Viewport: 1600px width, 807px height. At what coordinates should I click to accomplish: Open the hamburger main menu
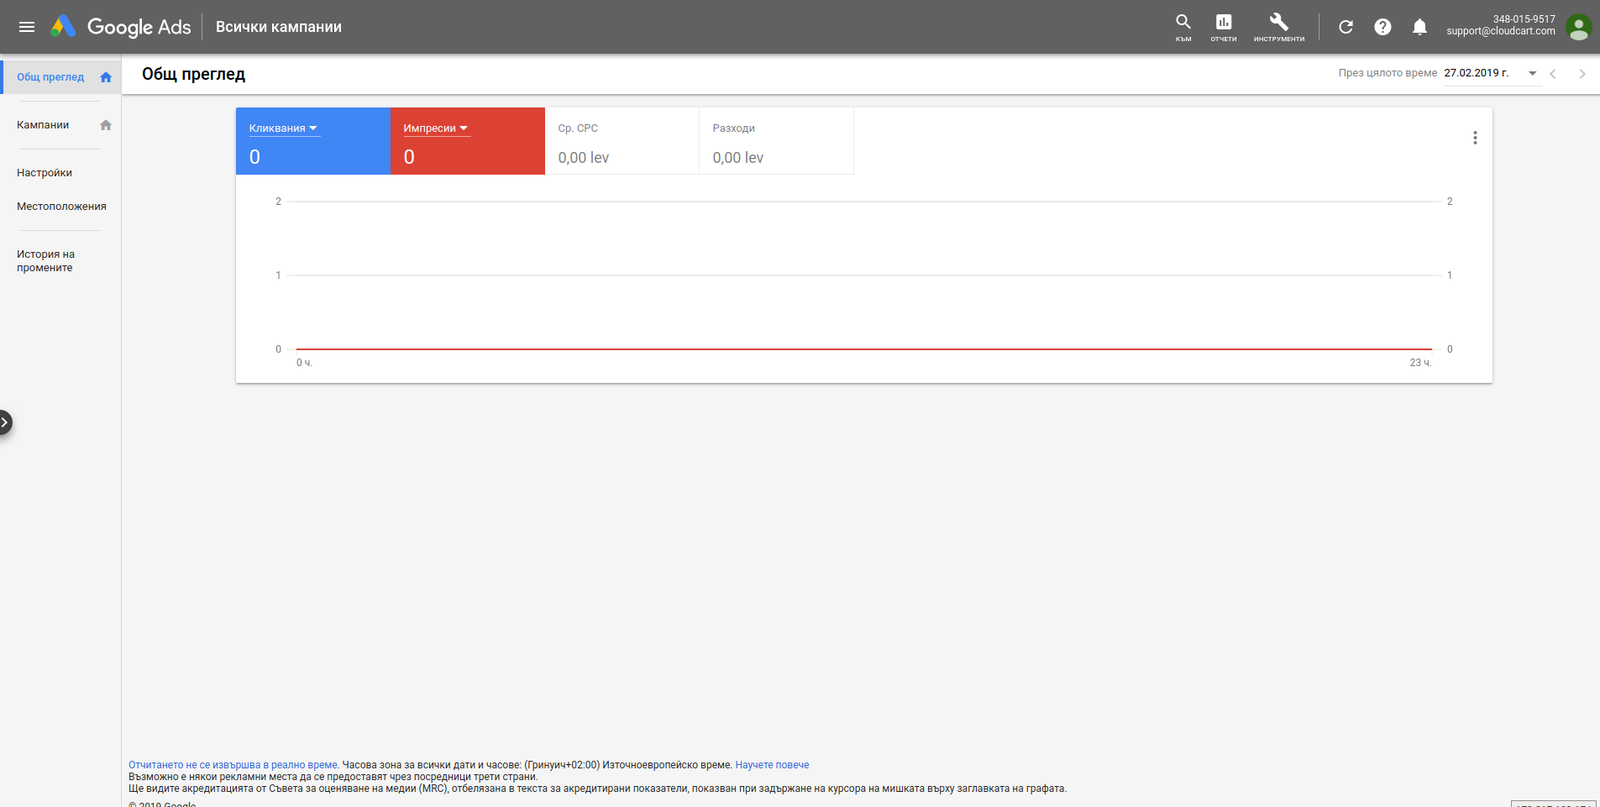[27, 27]
